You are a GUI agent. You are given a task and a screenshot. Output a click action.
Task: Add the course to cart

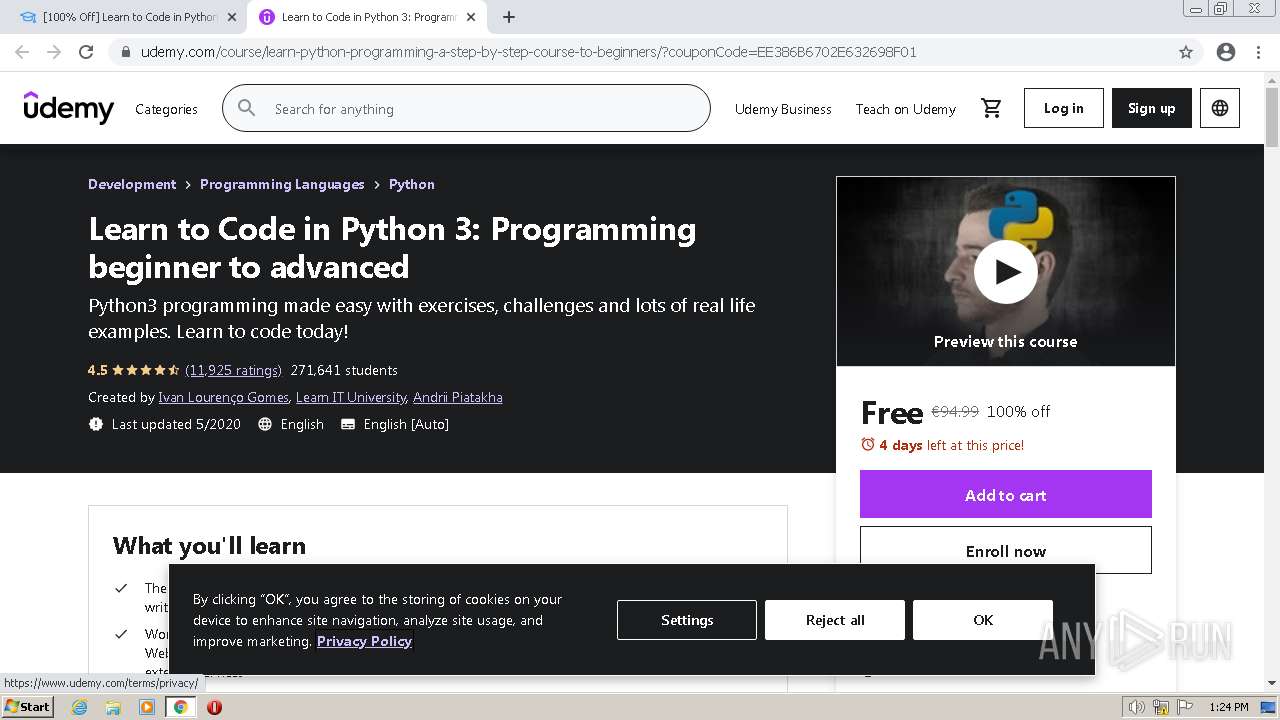[x=1006, y=494]
